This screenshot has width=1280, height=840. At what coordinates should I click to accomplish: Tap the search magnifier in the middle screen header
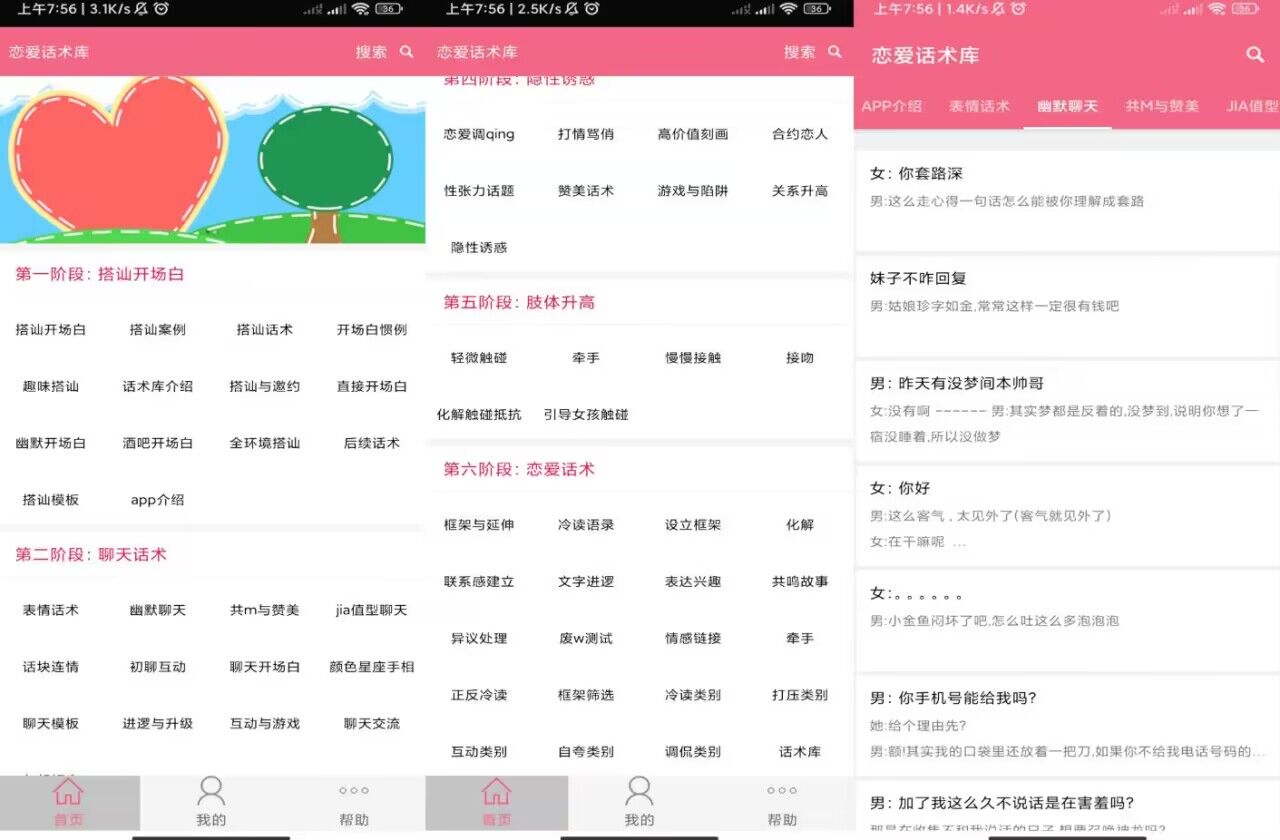pos(835,51)
